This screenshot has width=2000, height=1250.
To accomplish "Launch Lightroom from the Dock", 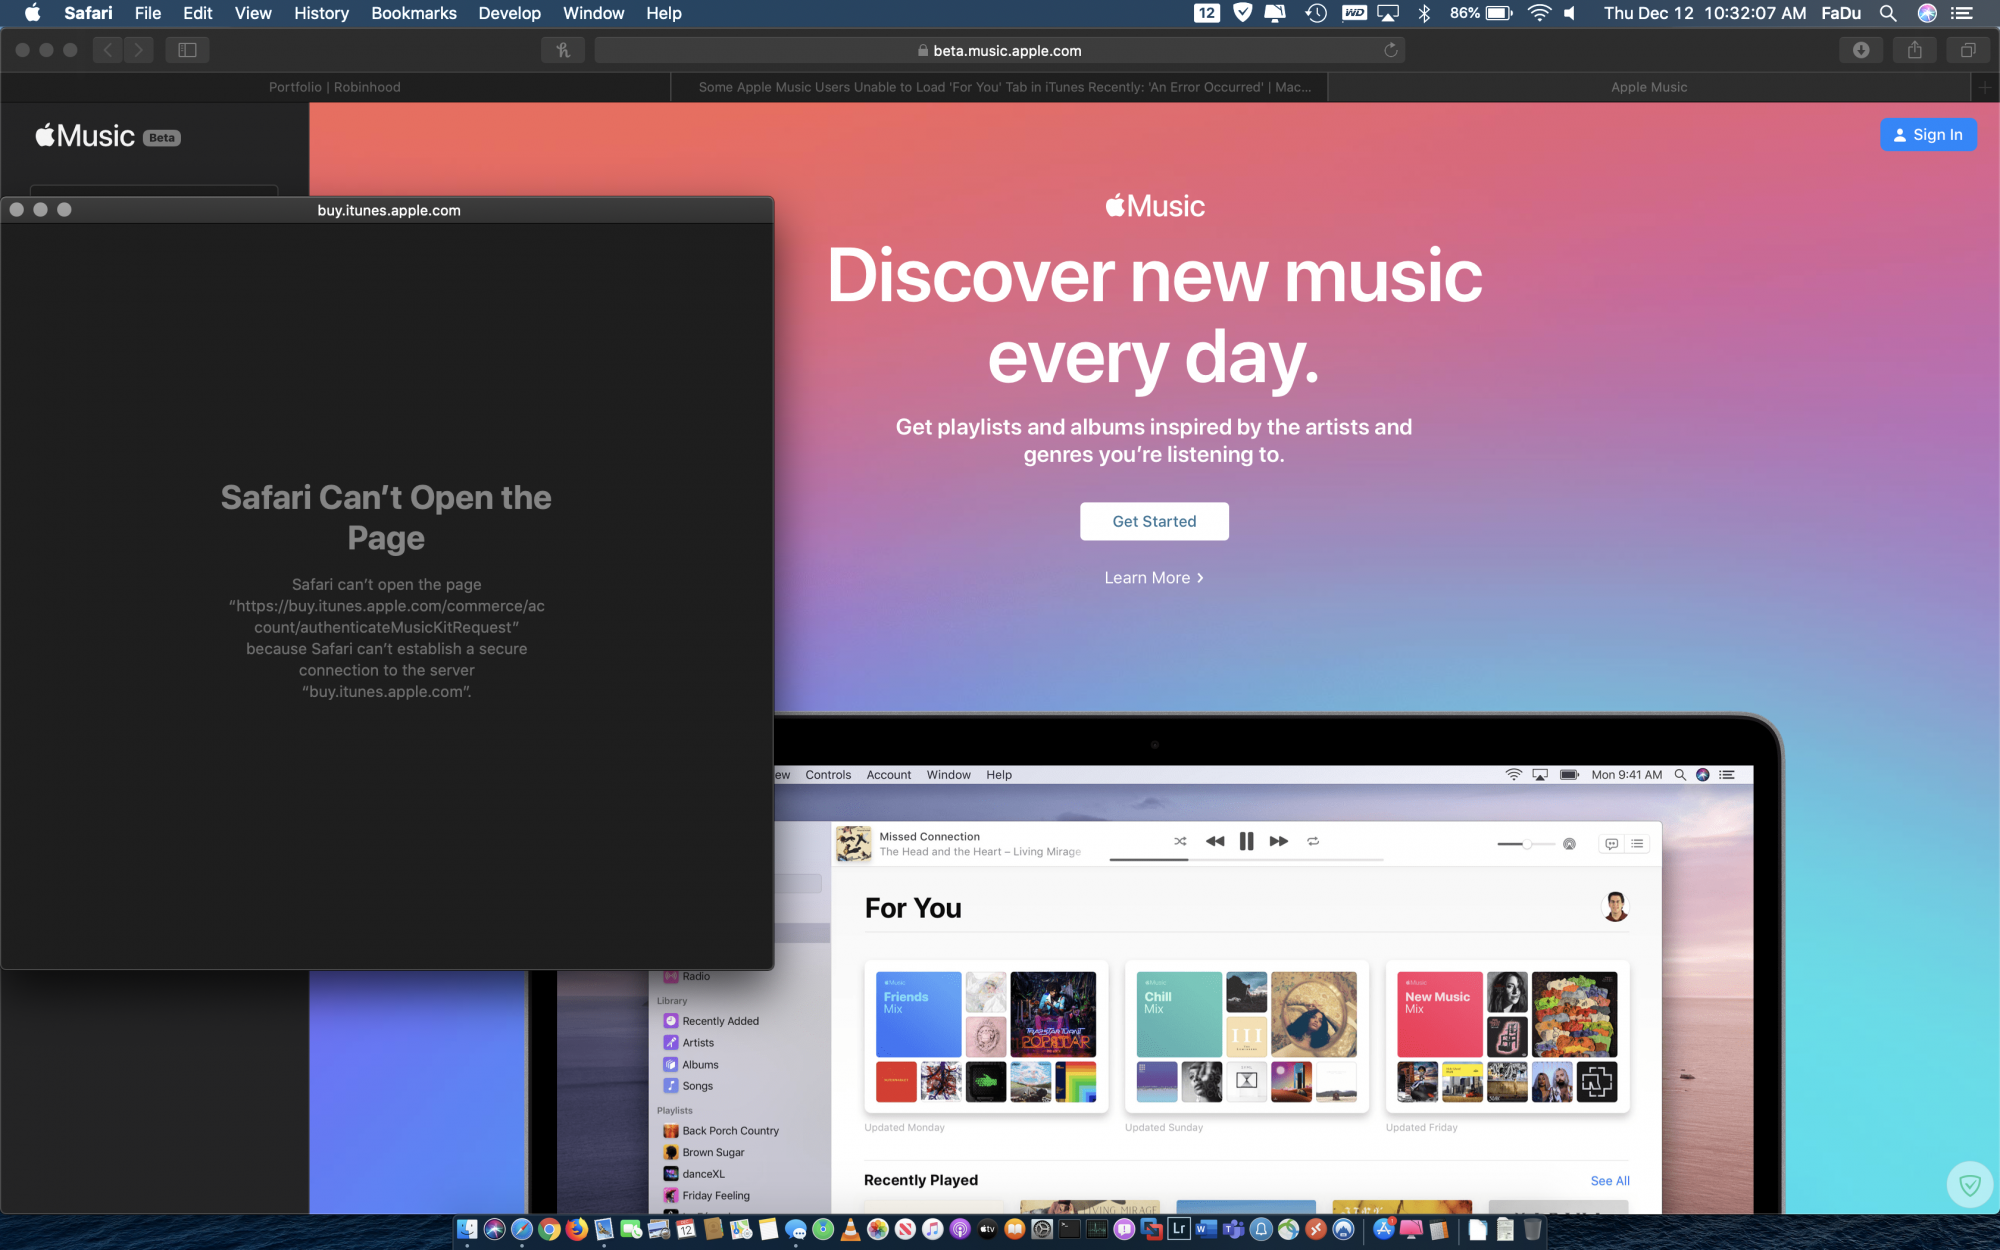I will pyautogui.click(x=1179, y=1230).
